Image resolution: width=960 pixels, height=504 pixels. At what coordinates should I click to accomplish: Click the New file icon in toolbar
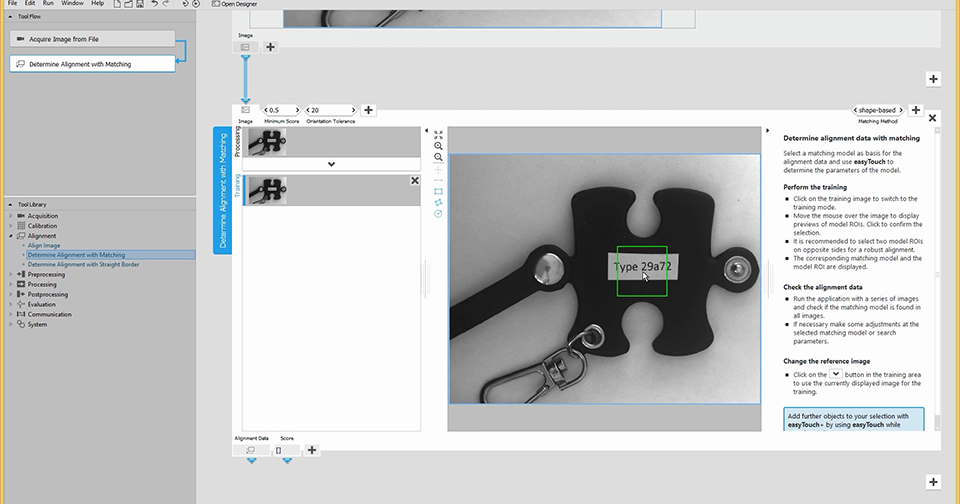coord(117,4)
